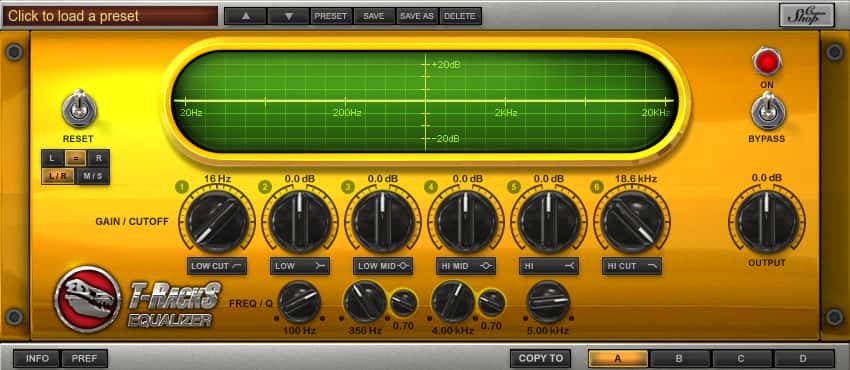This screenshot has width=850, height=370.
Task: Click the hi cut 18.6 kHz cutoff knob
Action: tap(632, 221)
